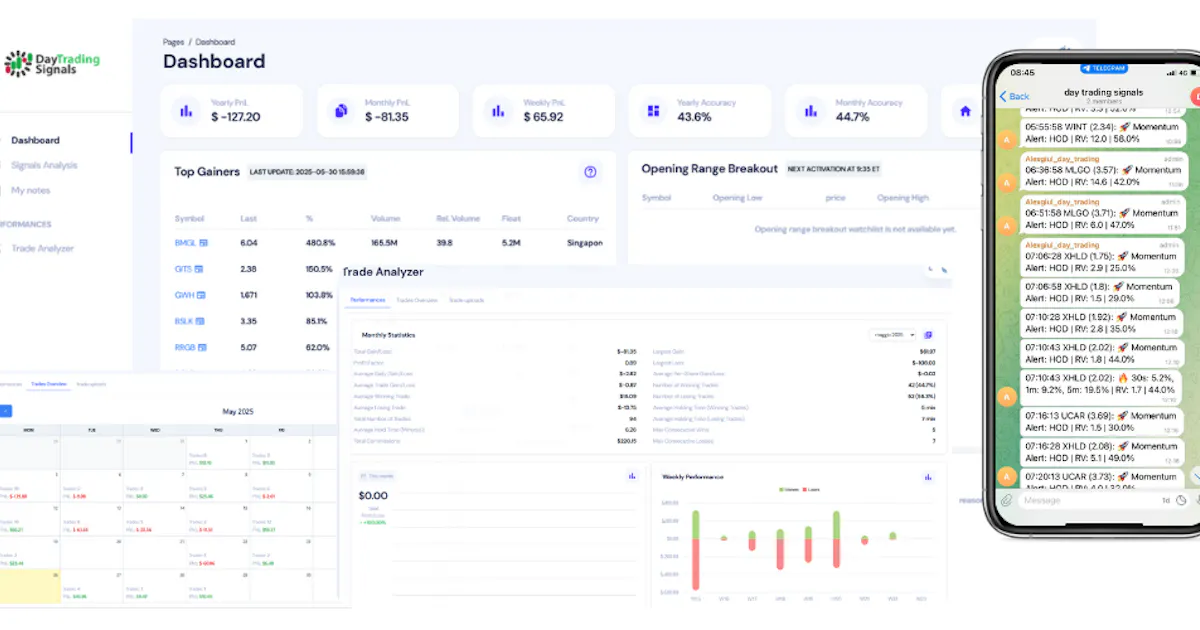Tap the A avatar beside the MLGO (3.71) message
Screen dimensions: 1200x630
tap(1006, 224)
